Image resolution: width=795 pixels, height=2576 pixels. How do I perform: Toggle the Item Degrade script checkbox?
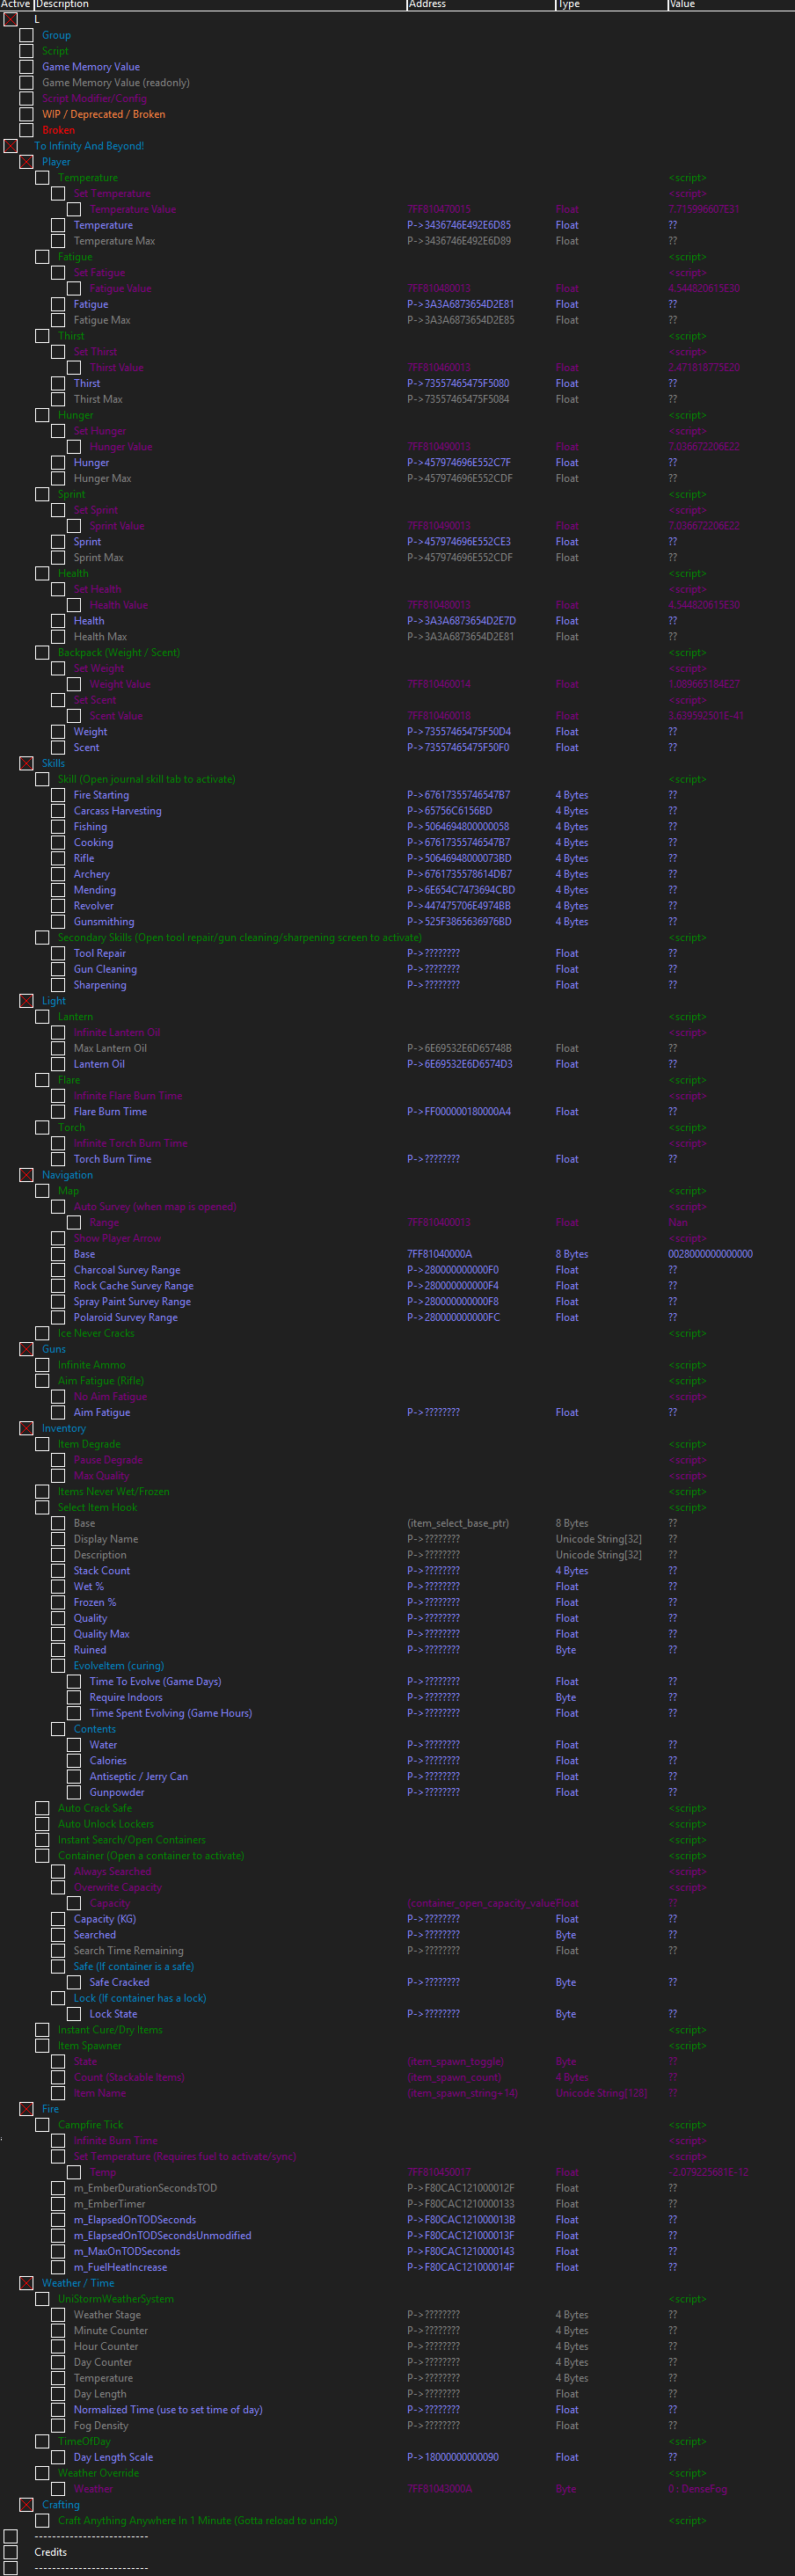[42, 1444]
